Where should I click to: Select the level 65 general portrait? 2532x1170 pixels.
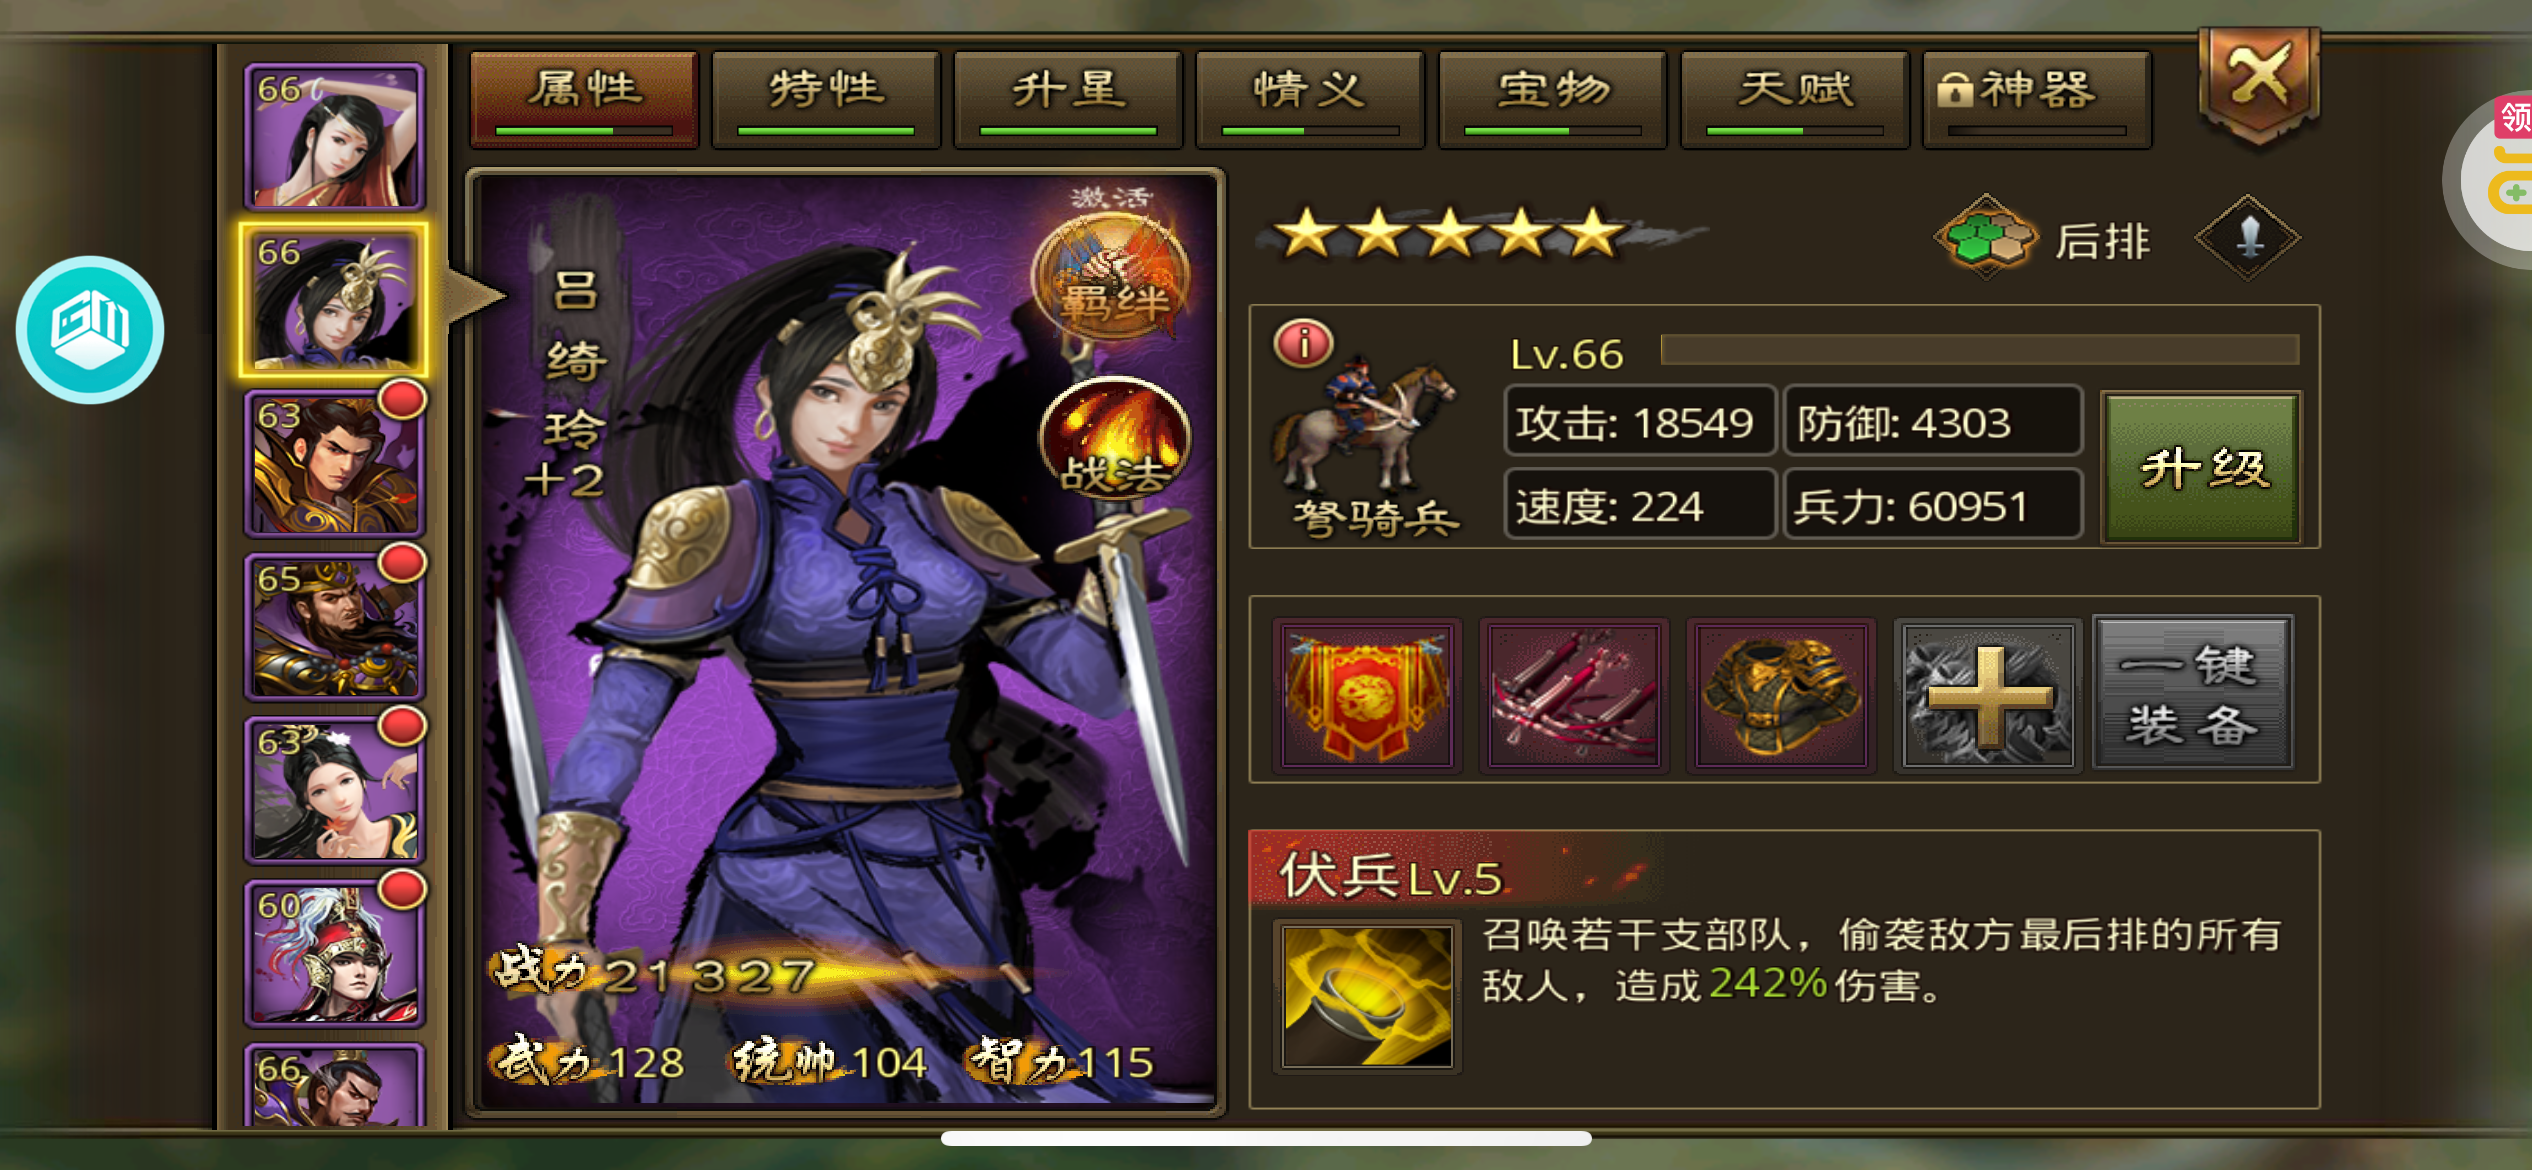point(335,626)
